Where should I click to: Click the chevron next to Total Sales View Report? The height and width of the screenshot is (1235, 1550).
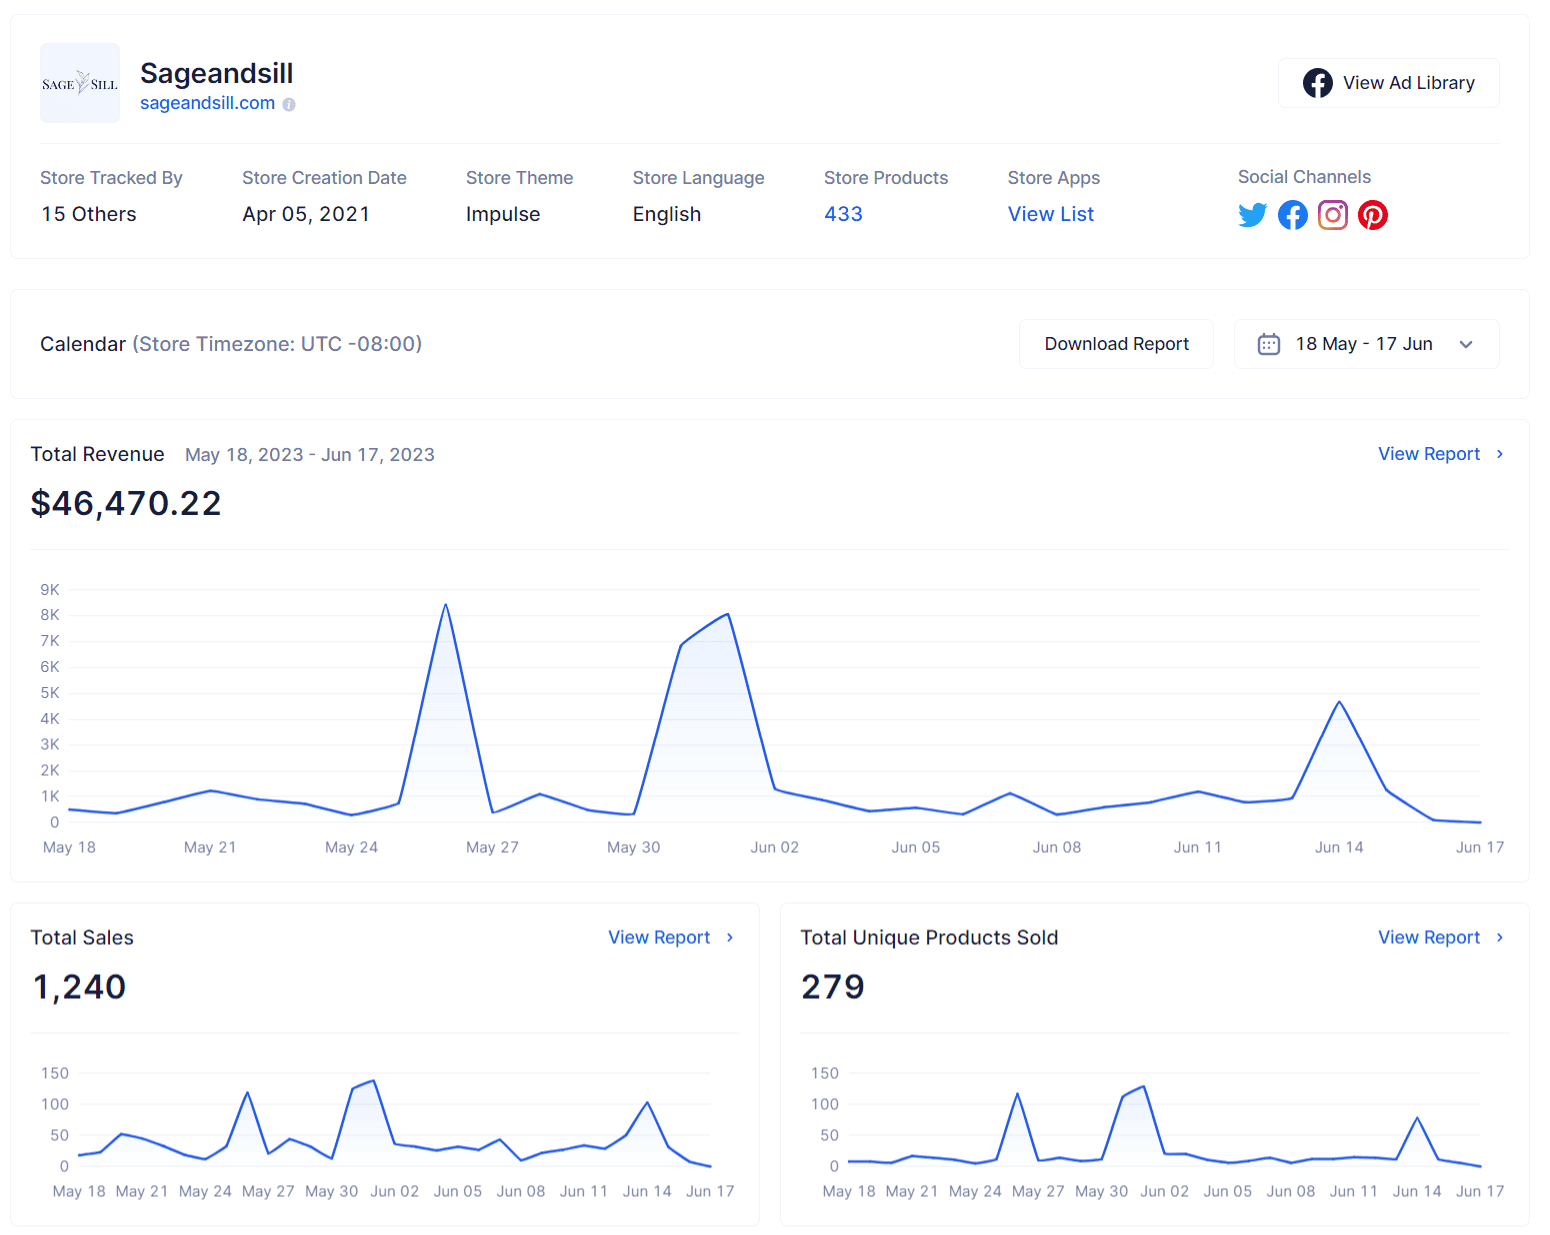pyautogui.click(x=730, y=937)
